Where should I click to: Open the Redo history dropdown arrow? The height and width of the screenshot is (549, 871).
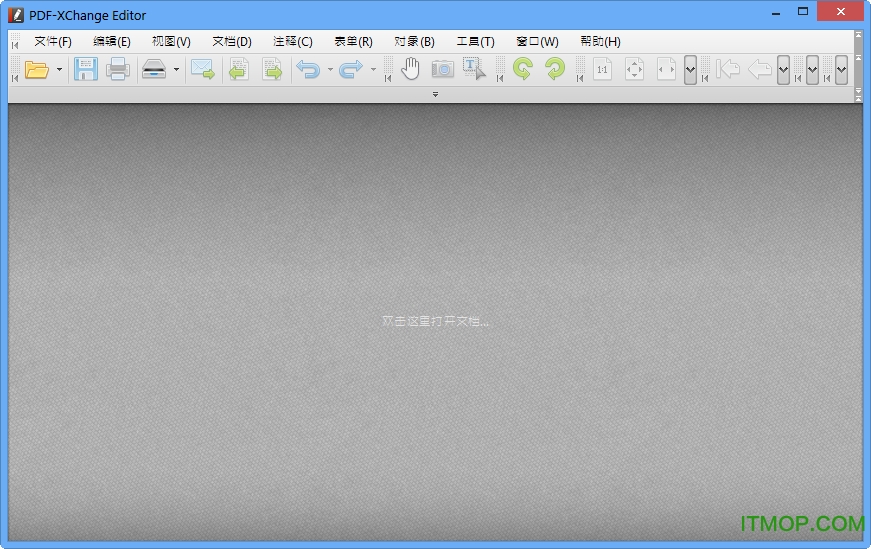point(373,69)
